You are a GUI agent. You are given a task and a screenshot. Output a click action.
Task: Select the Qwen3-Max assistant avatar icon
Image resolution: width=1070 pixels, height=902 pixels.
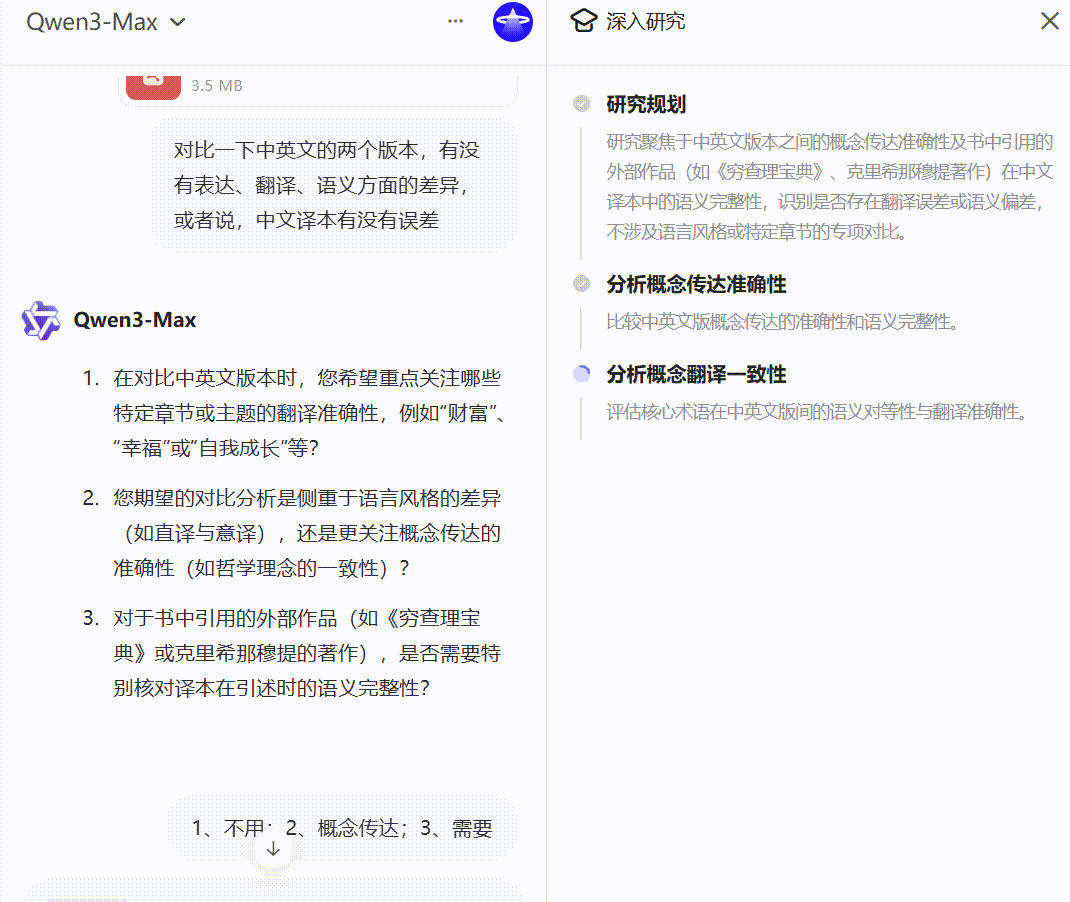40,320
